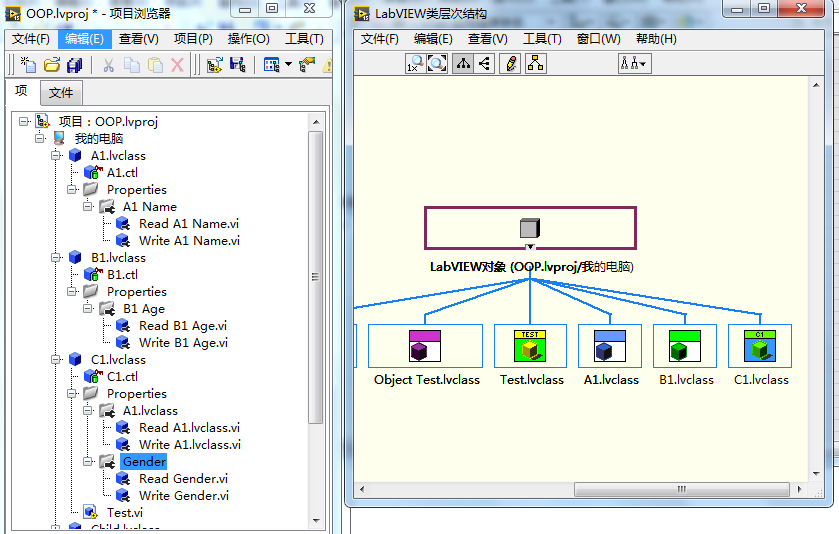Collapse the B1.lvclass tree node
This screenshot has width=839, height=534.
(56, 257)
